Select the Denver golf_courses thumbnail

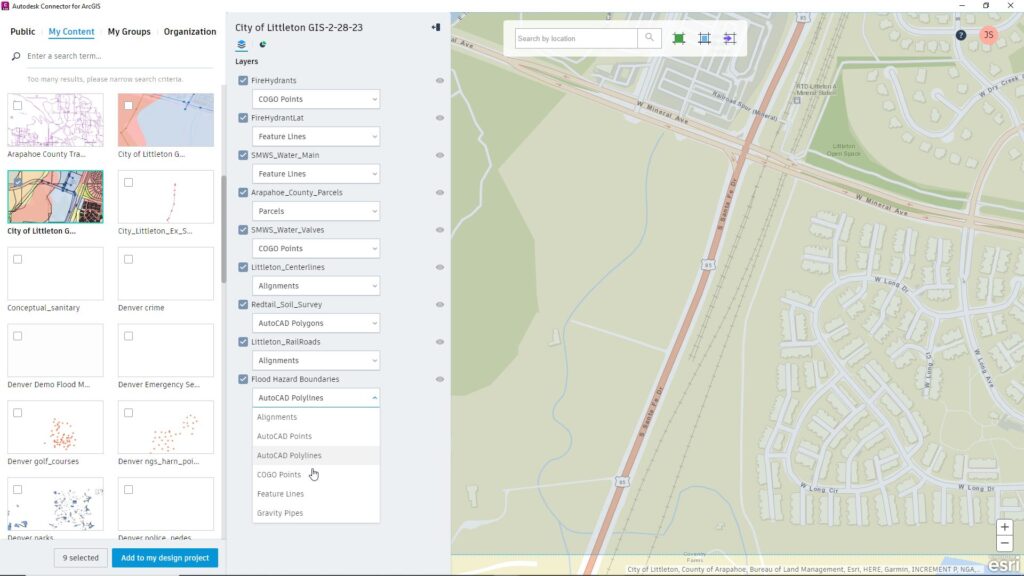tap(56, 427)
